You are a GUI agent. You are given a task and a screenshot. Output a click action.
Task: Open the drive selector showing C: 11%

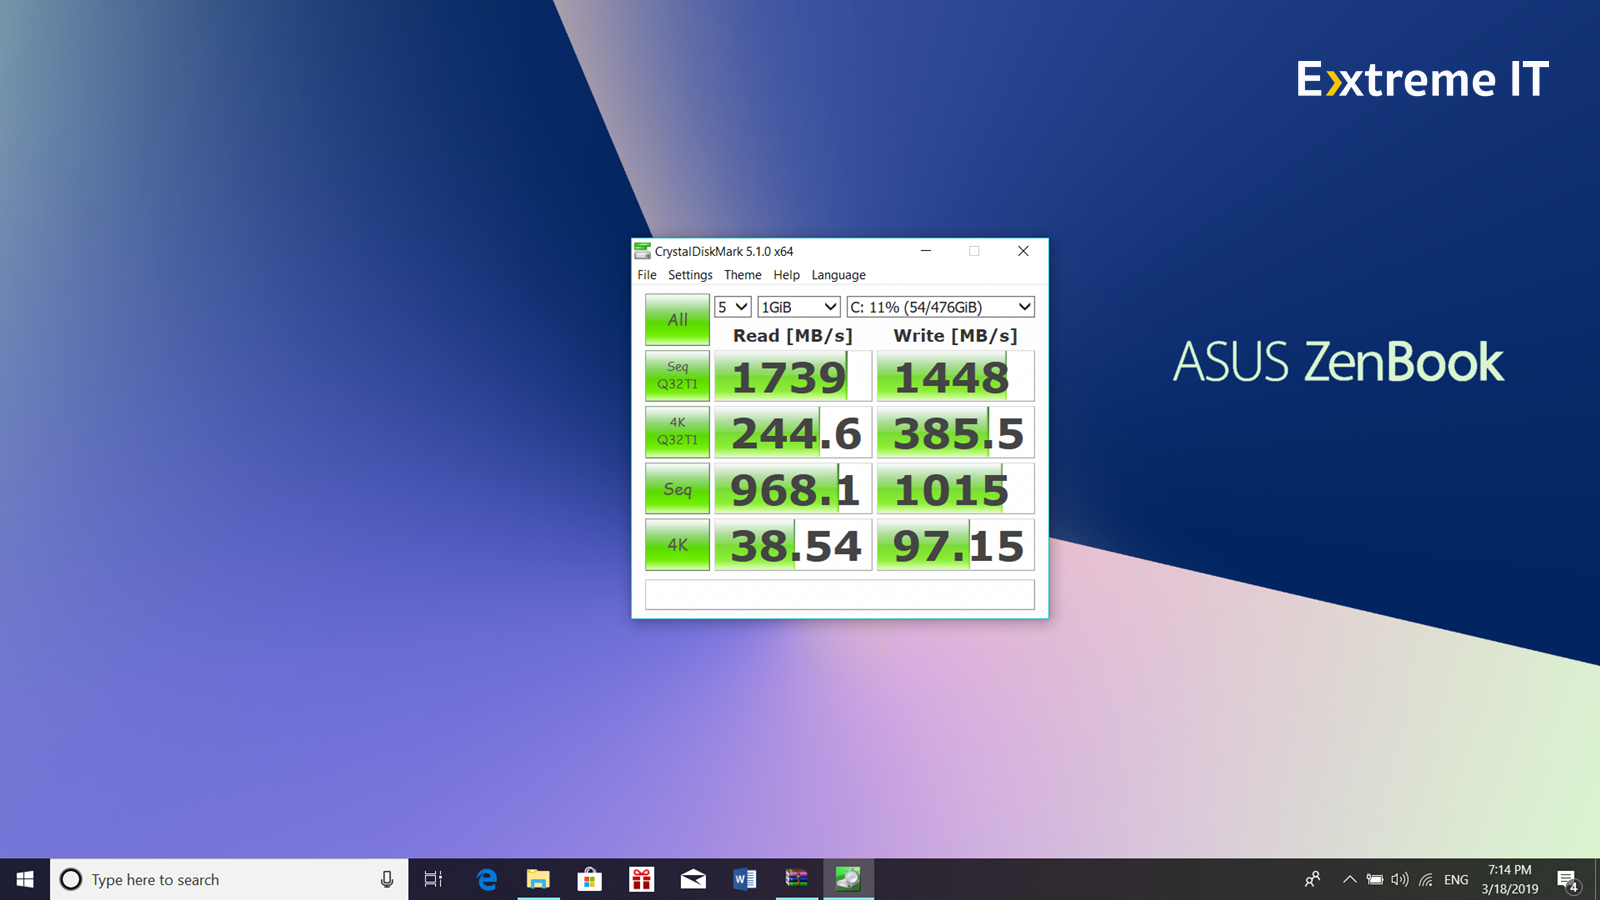click(x=940, y=307)
